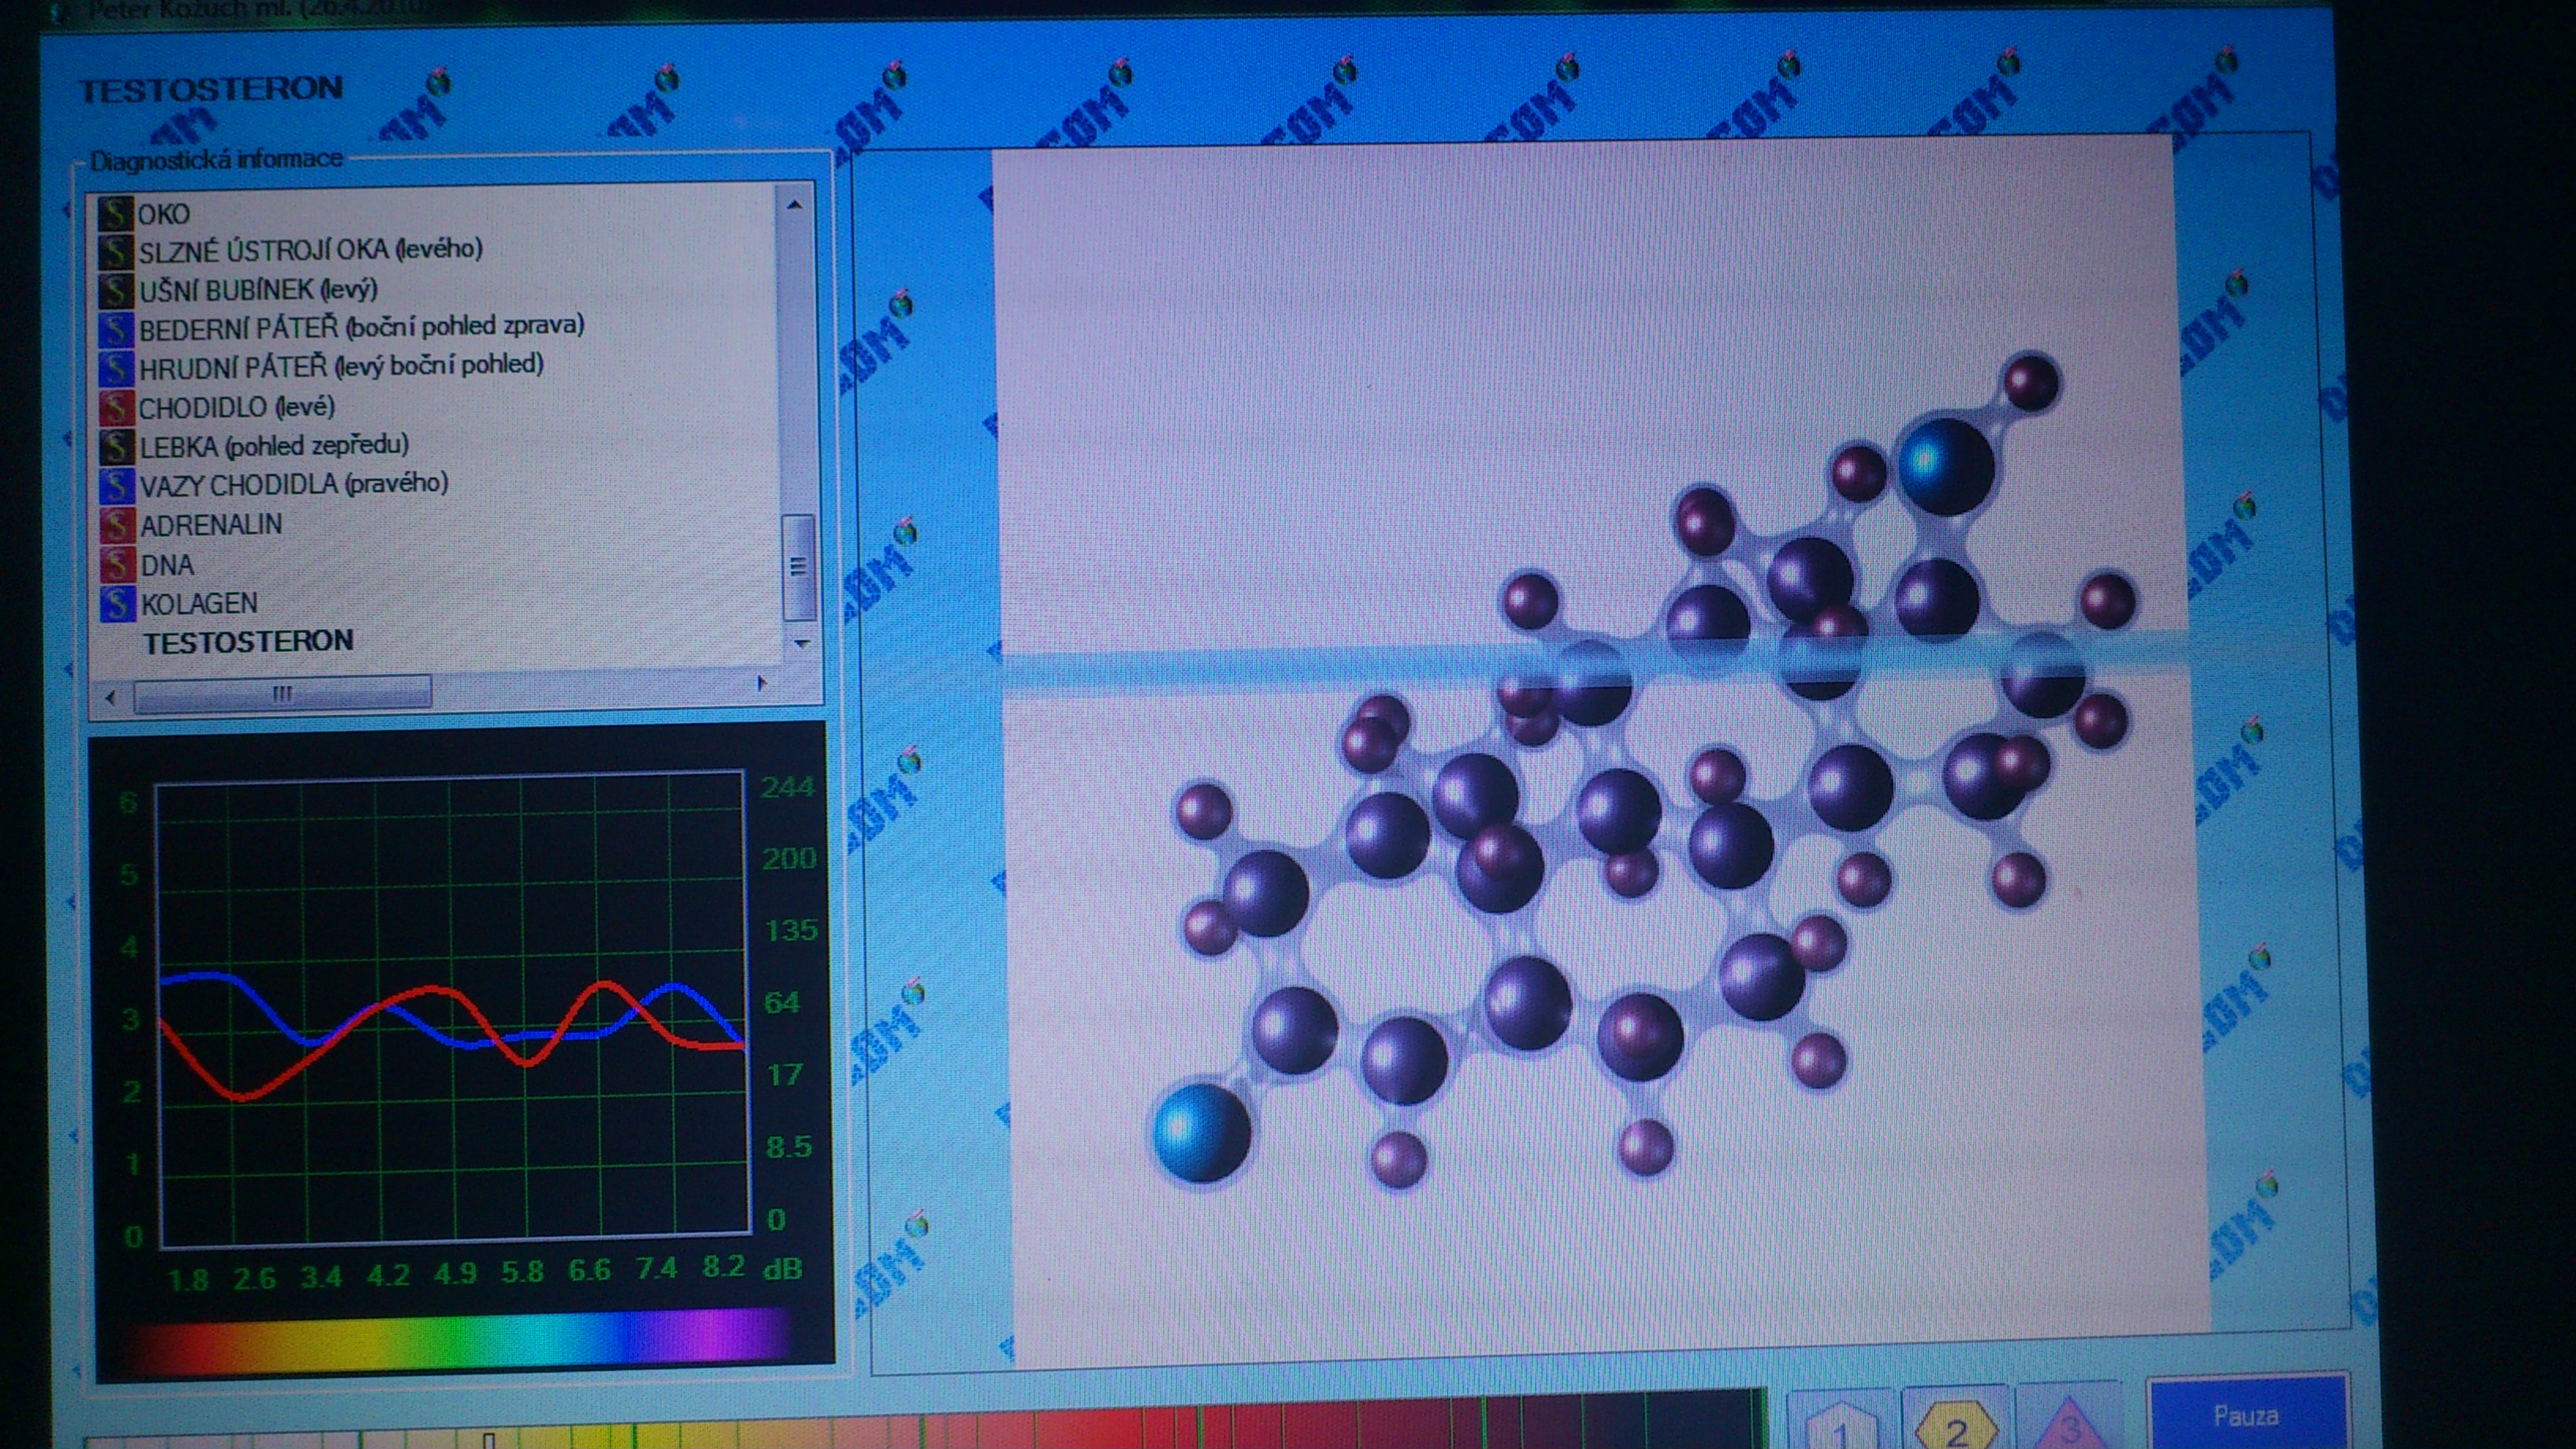Click the horizontal scrollbar right arrow

[762, 683]
